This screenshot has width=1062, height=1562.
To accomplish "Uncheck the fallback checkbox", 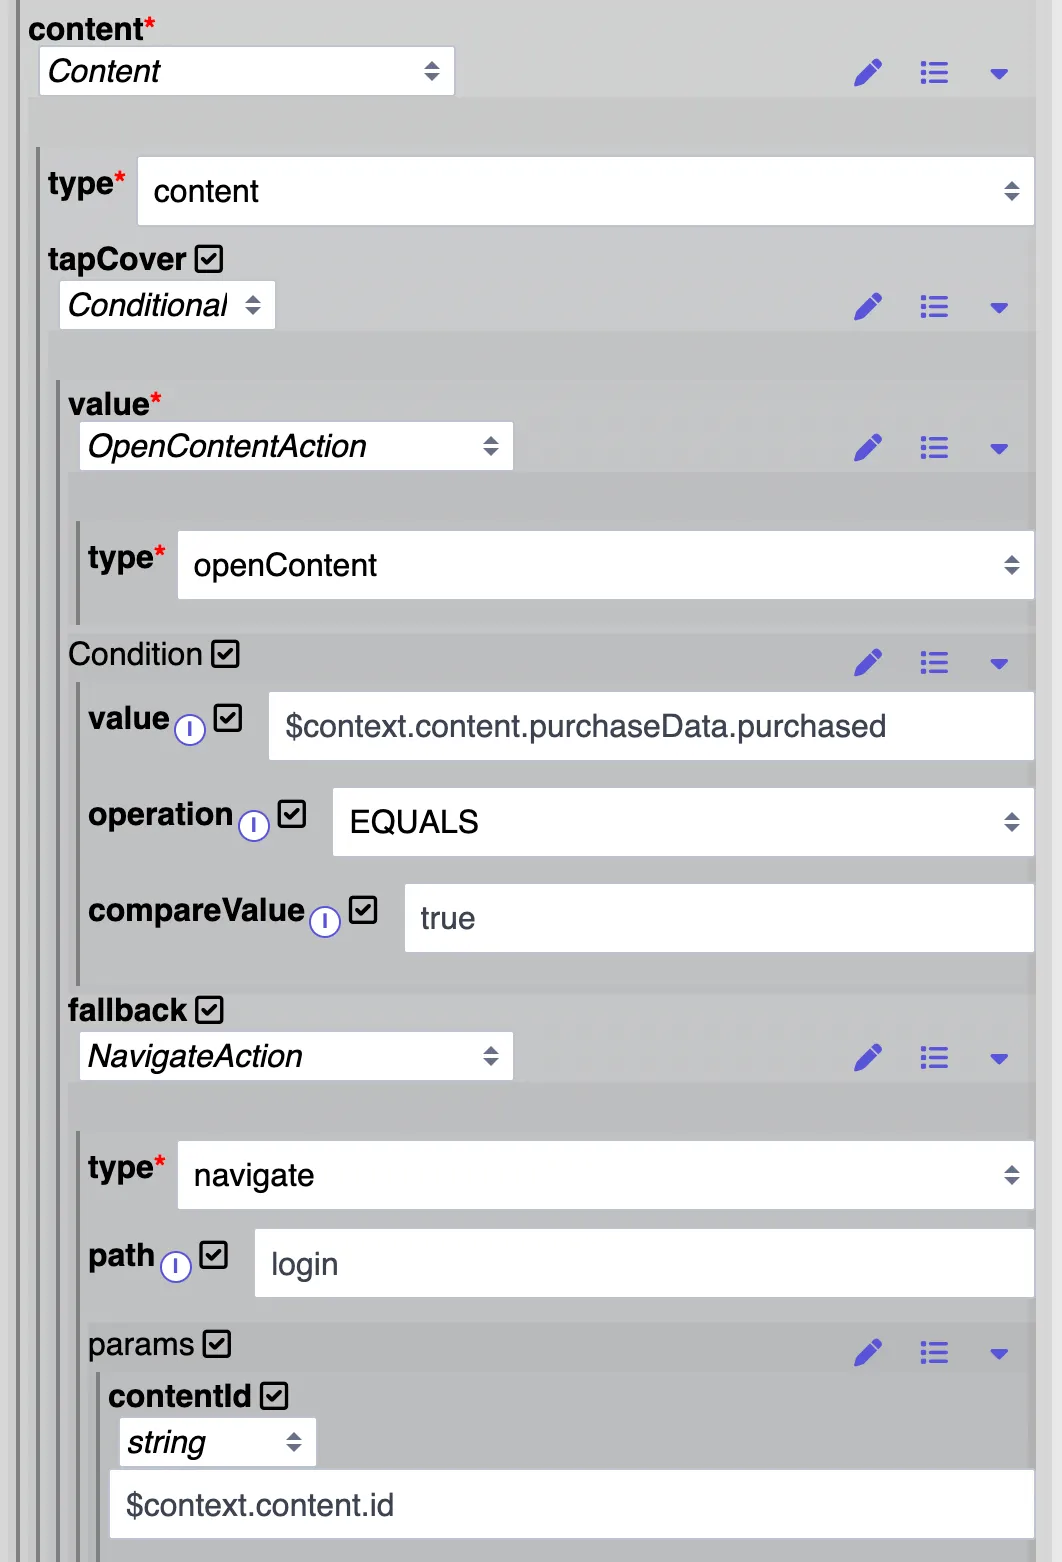I will (x=210, y=1010).
